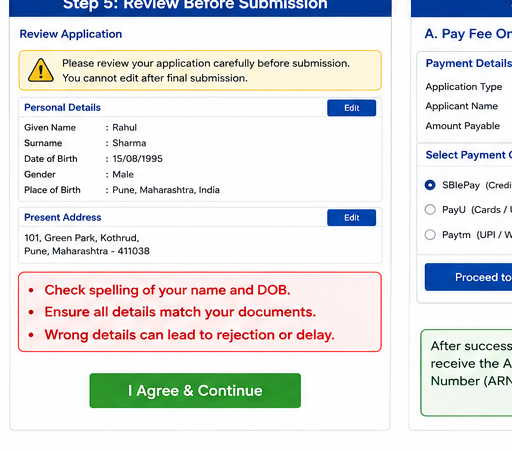The width and height of the screenshot is (512, 451).
Task: Click the Surname label
Action: click(43, 143)
